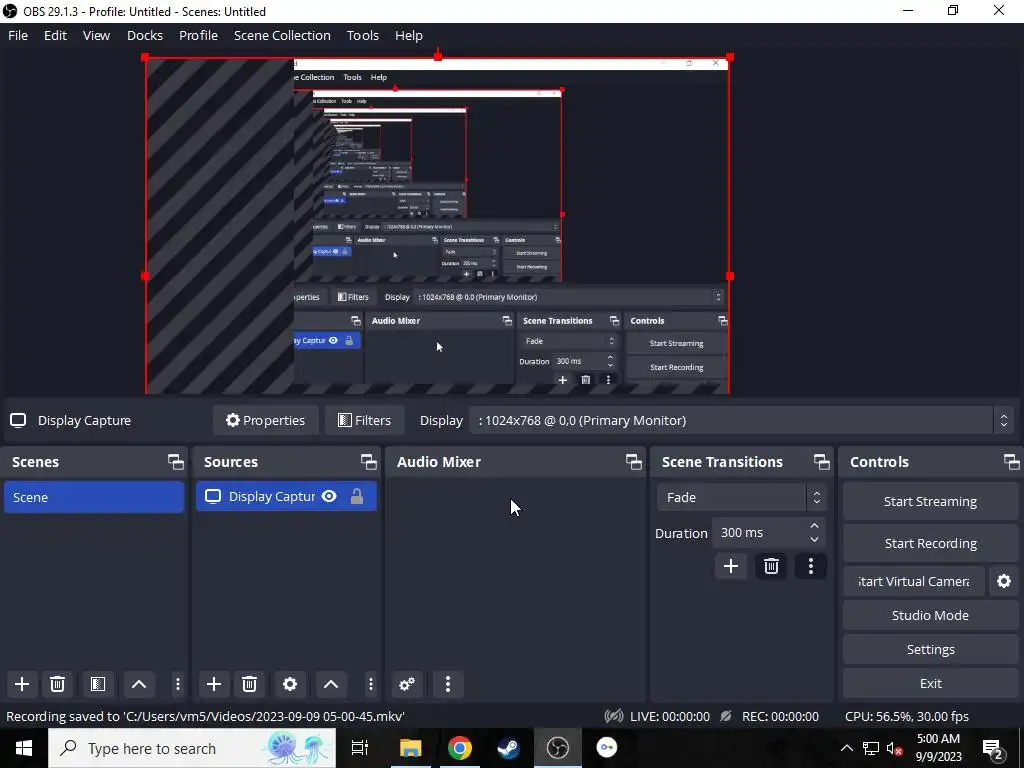The width and height of the screenshot is (1024, 768).
Task: Open the View menu
Action: [x=96, y=35]
